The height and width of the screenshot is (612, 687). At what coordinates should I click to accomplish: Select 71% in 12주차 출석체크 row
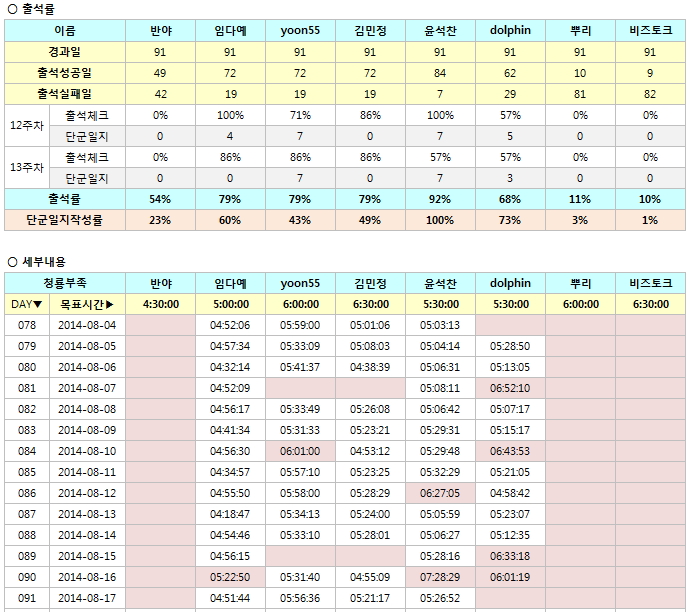(300, 115)
